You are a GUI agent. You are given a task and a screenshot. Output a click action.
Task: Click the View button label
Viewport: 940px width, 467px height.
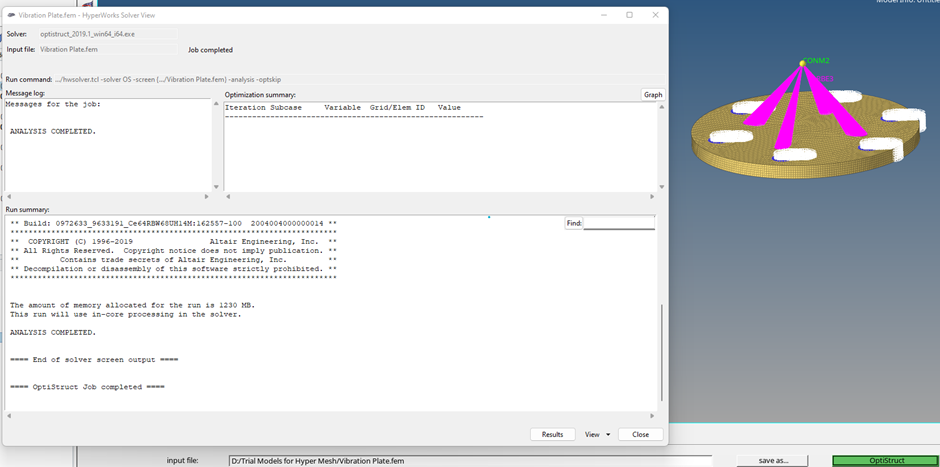point(592,435)
